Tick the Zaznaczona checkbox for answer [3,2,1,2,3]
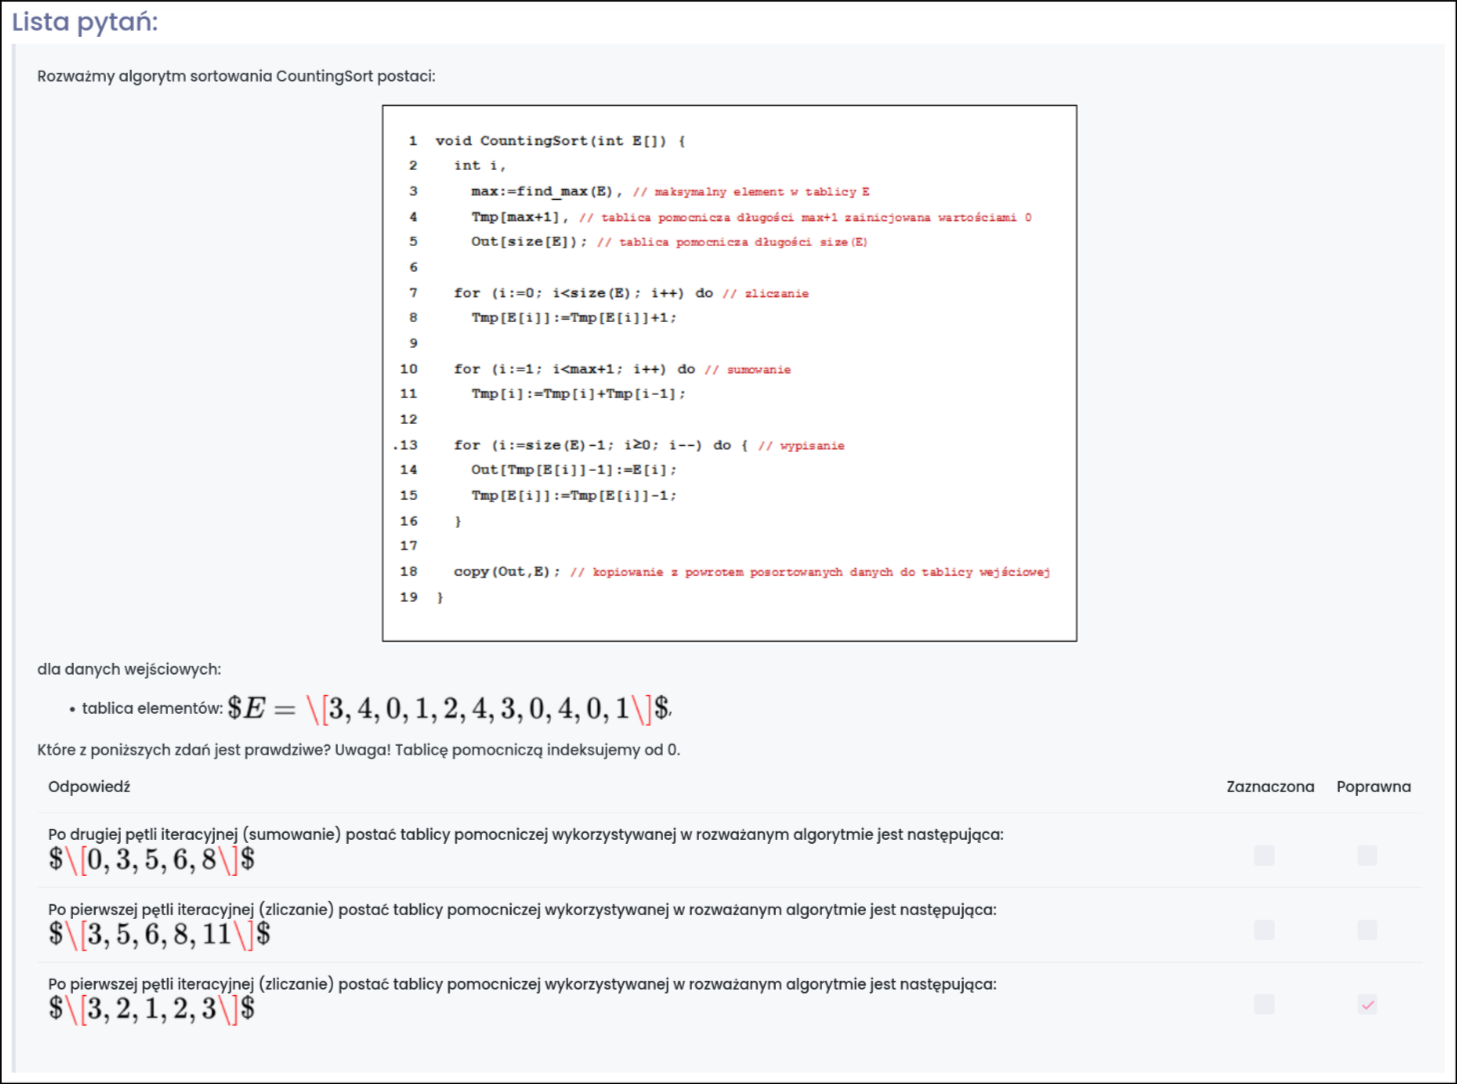This screenshot has height=1084, width=1457. pos(1264,1004)
